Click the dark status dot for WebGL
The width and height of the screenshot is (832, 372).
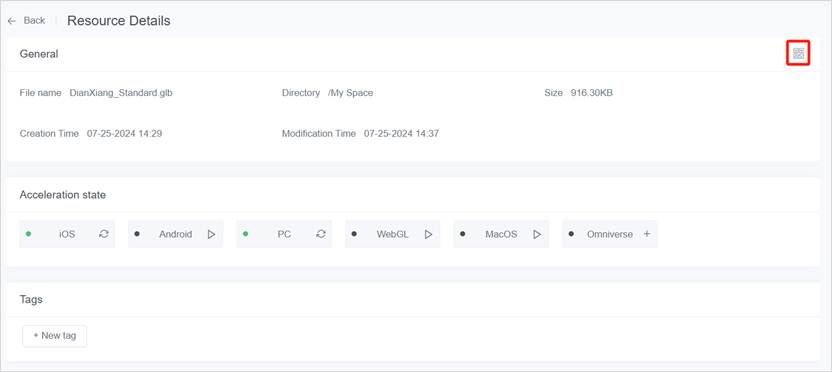coord(354,233)
